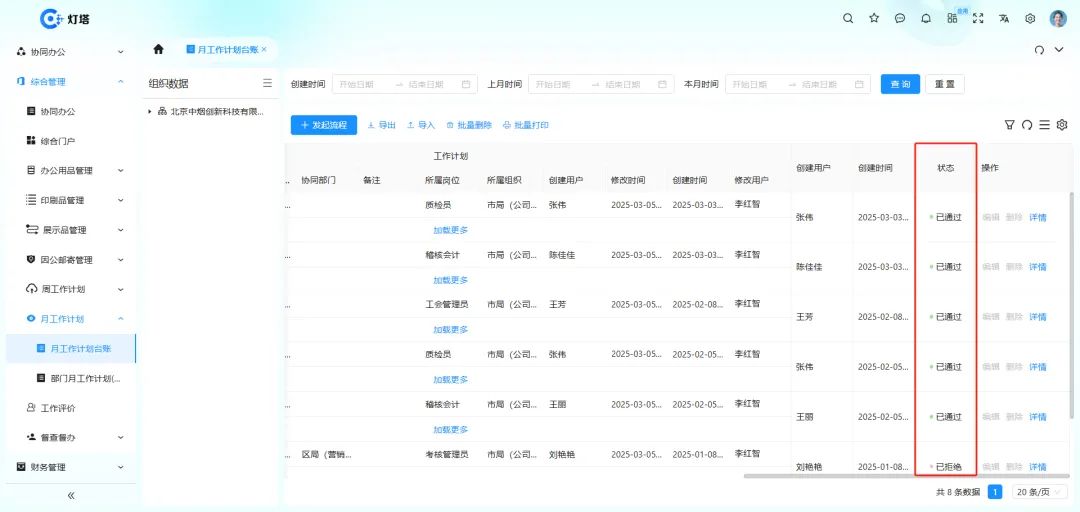This screenshot has width=1080, height=512.
Task: Expand the tab list chevron at top right
Action: pyautogui.click(x=1059, y=50)
